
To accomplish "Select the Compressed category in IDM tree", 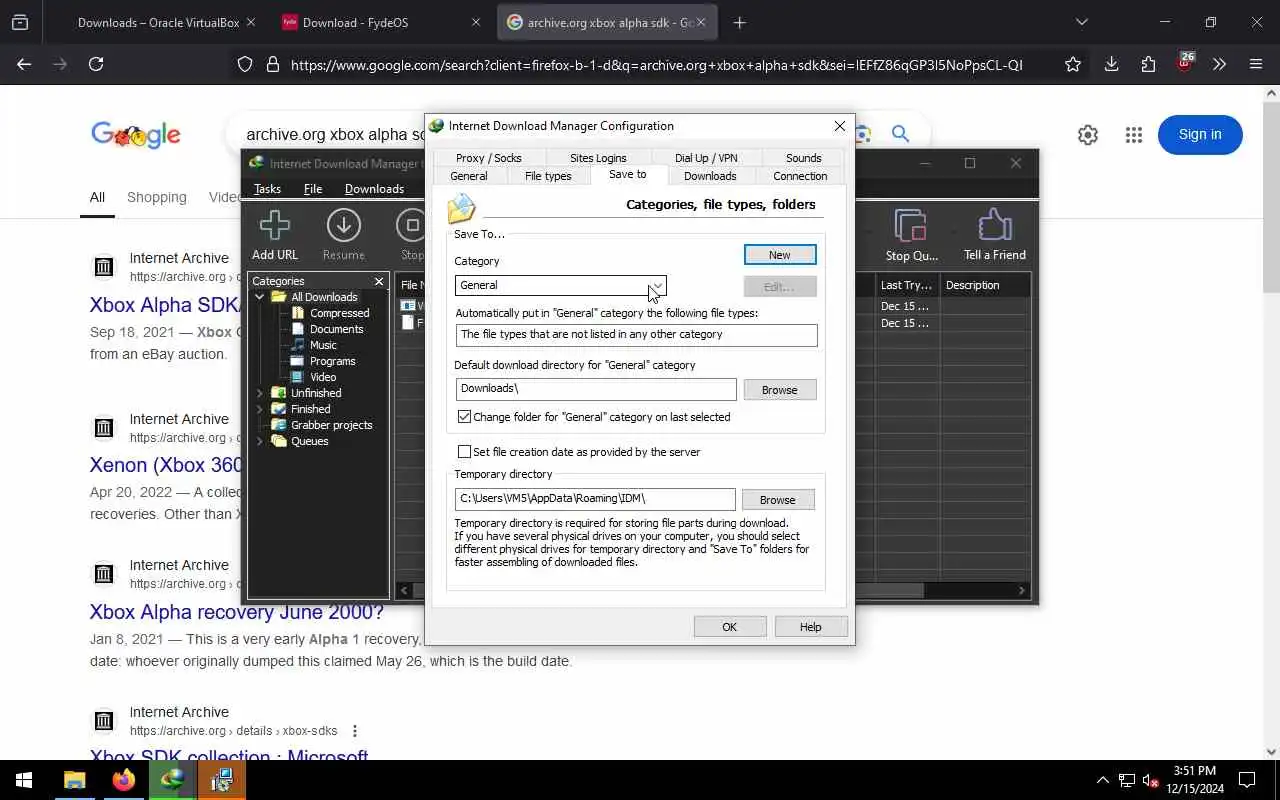I will [339, 313].
